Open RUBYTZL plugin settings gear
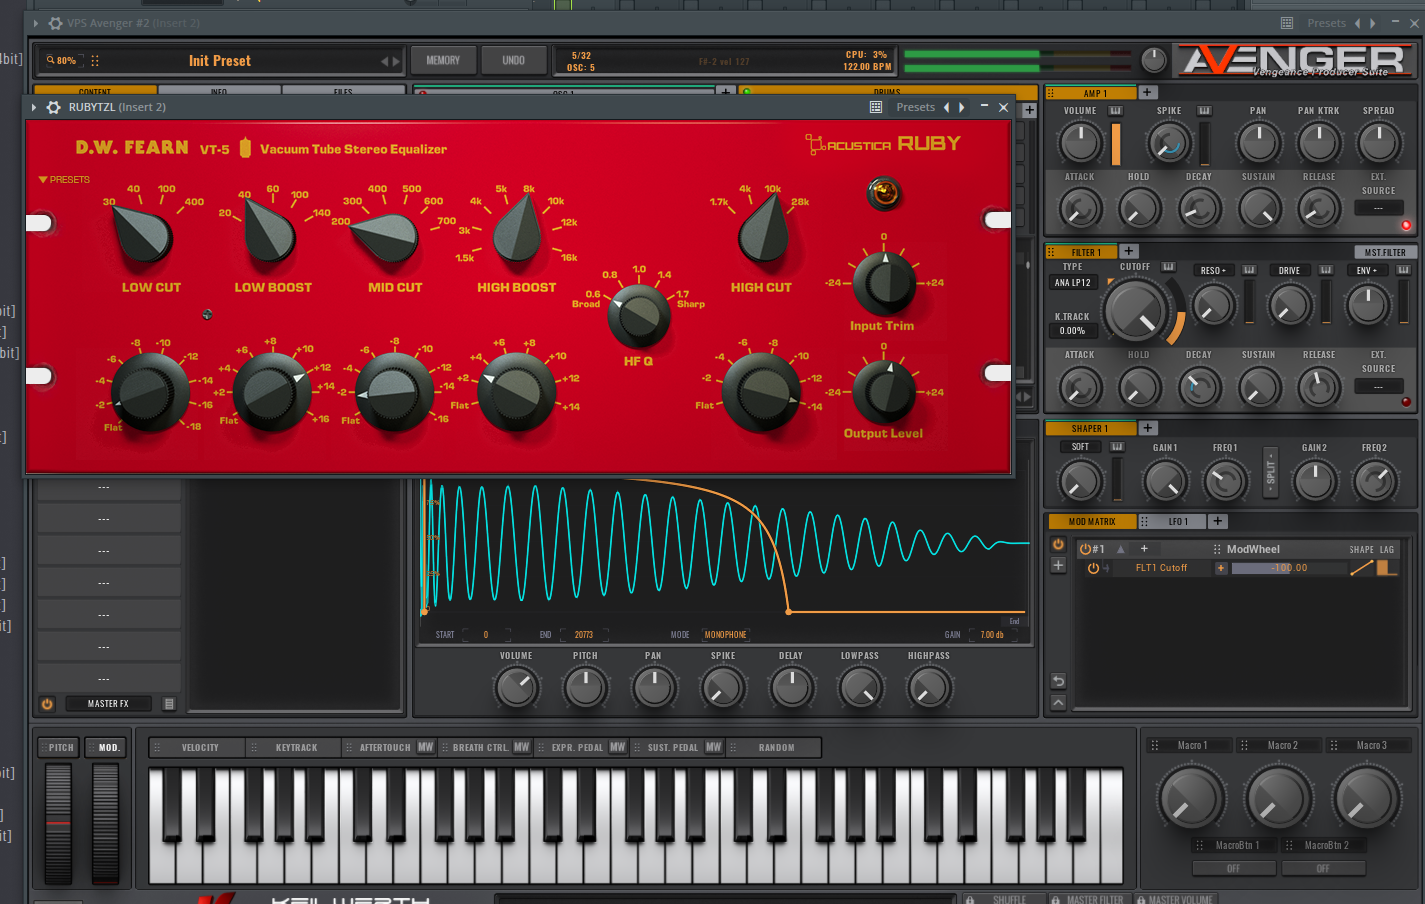Viewport: 1425px width, 904px height. [54, 107]
